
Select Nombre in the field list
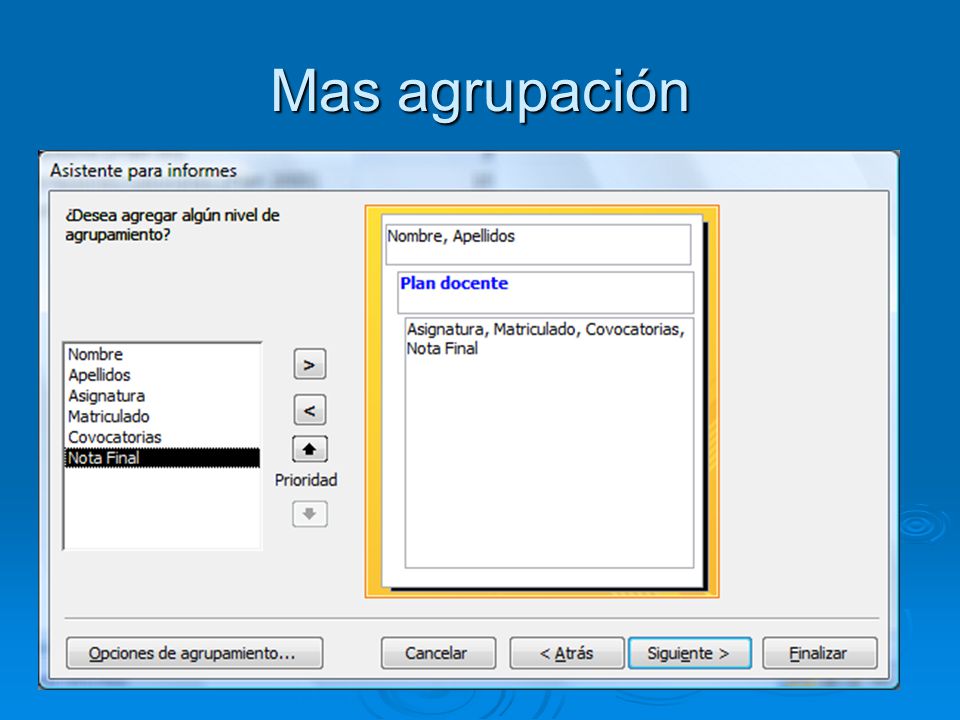[162, 354]
